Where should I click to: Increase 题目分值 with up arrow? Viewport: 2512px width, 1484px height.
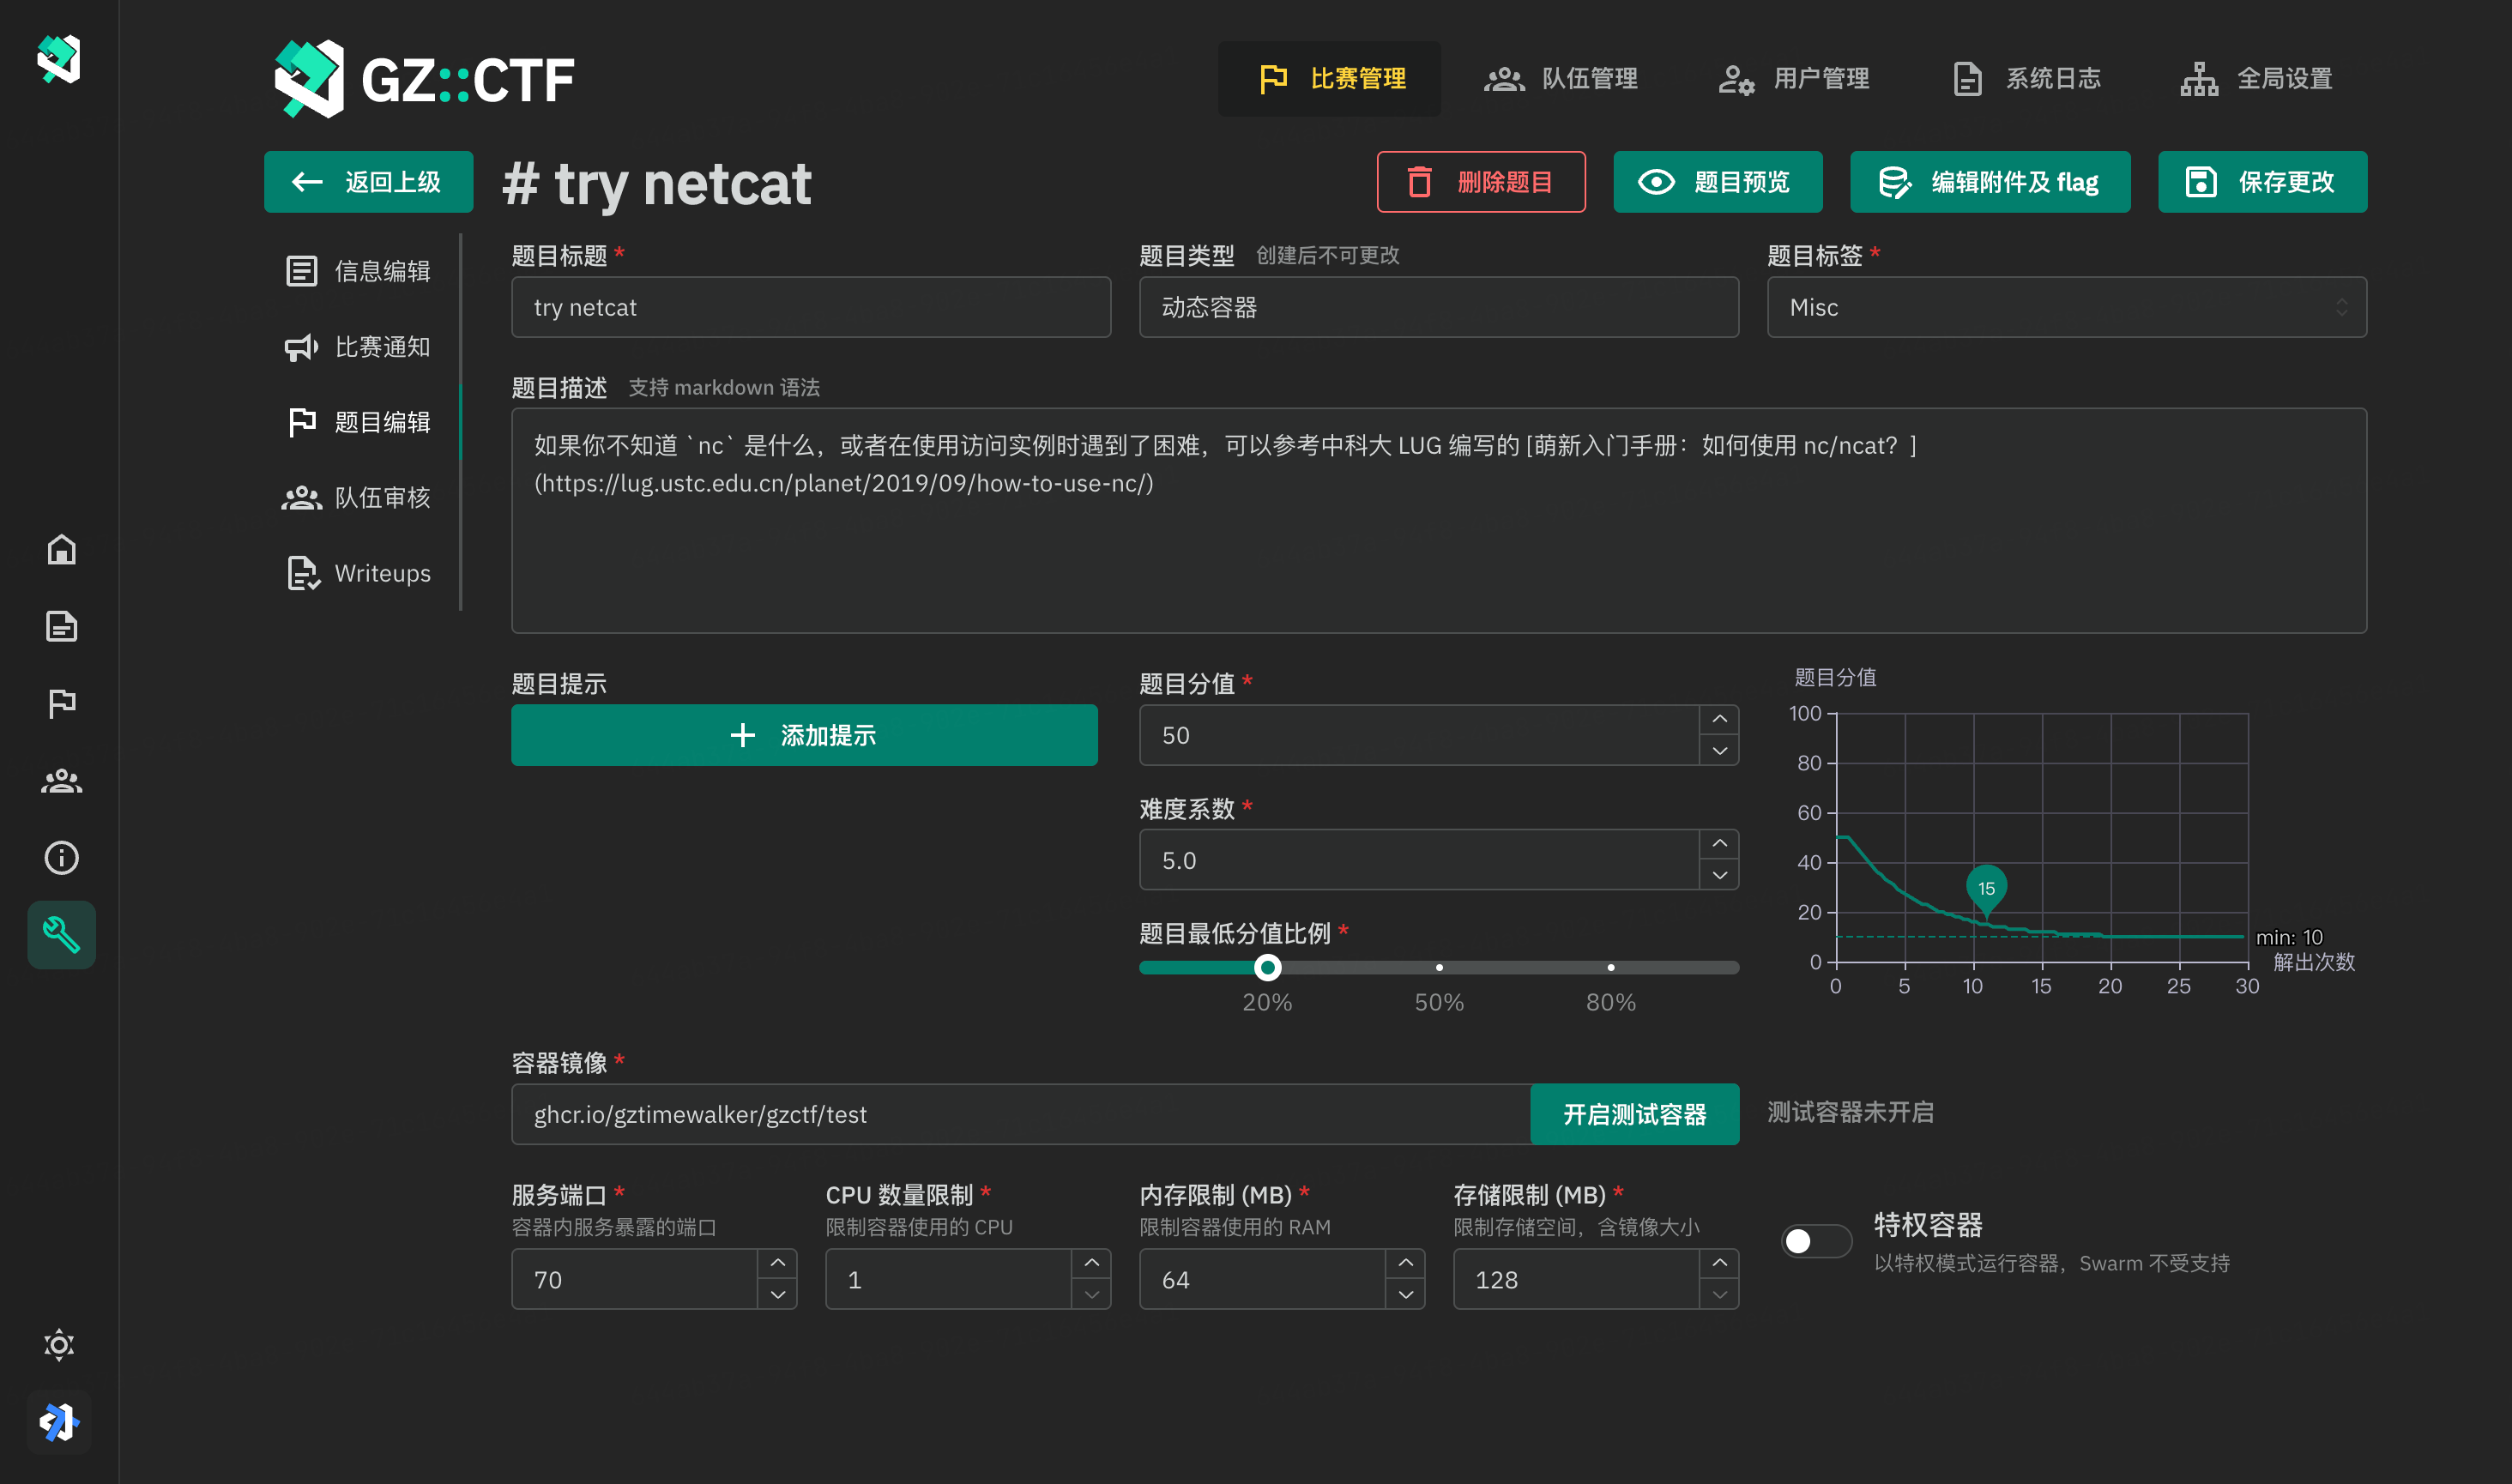[x=1719, y=719]
